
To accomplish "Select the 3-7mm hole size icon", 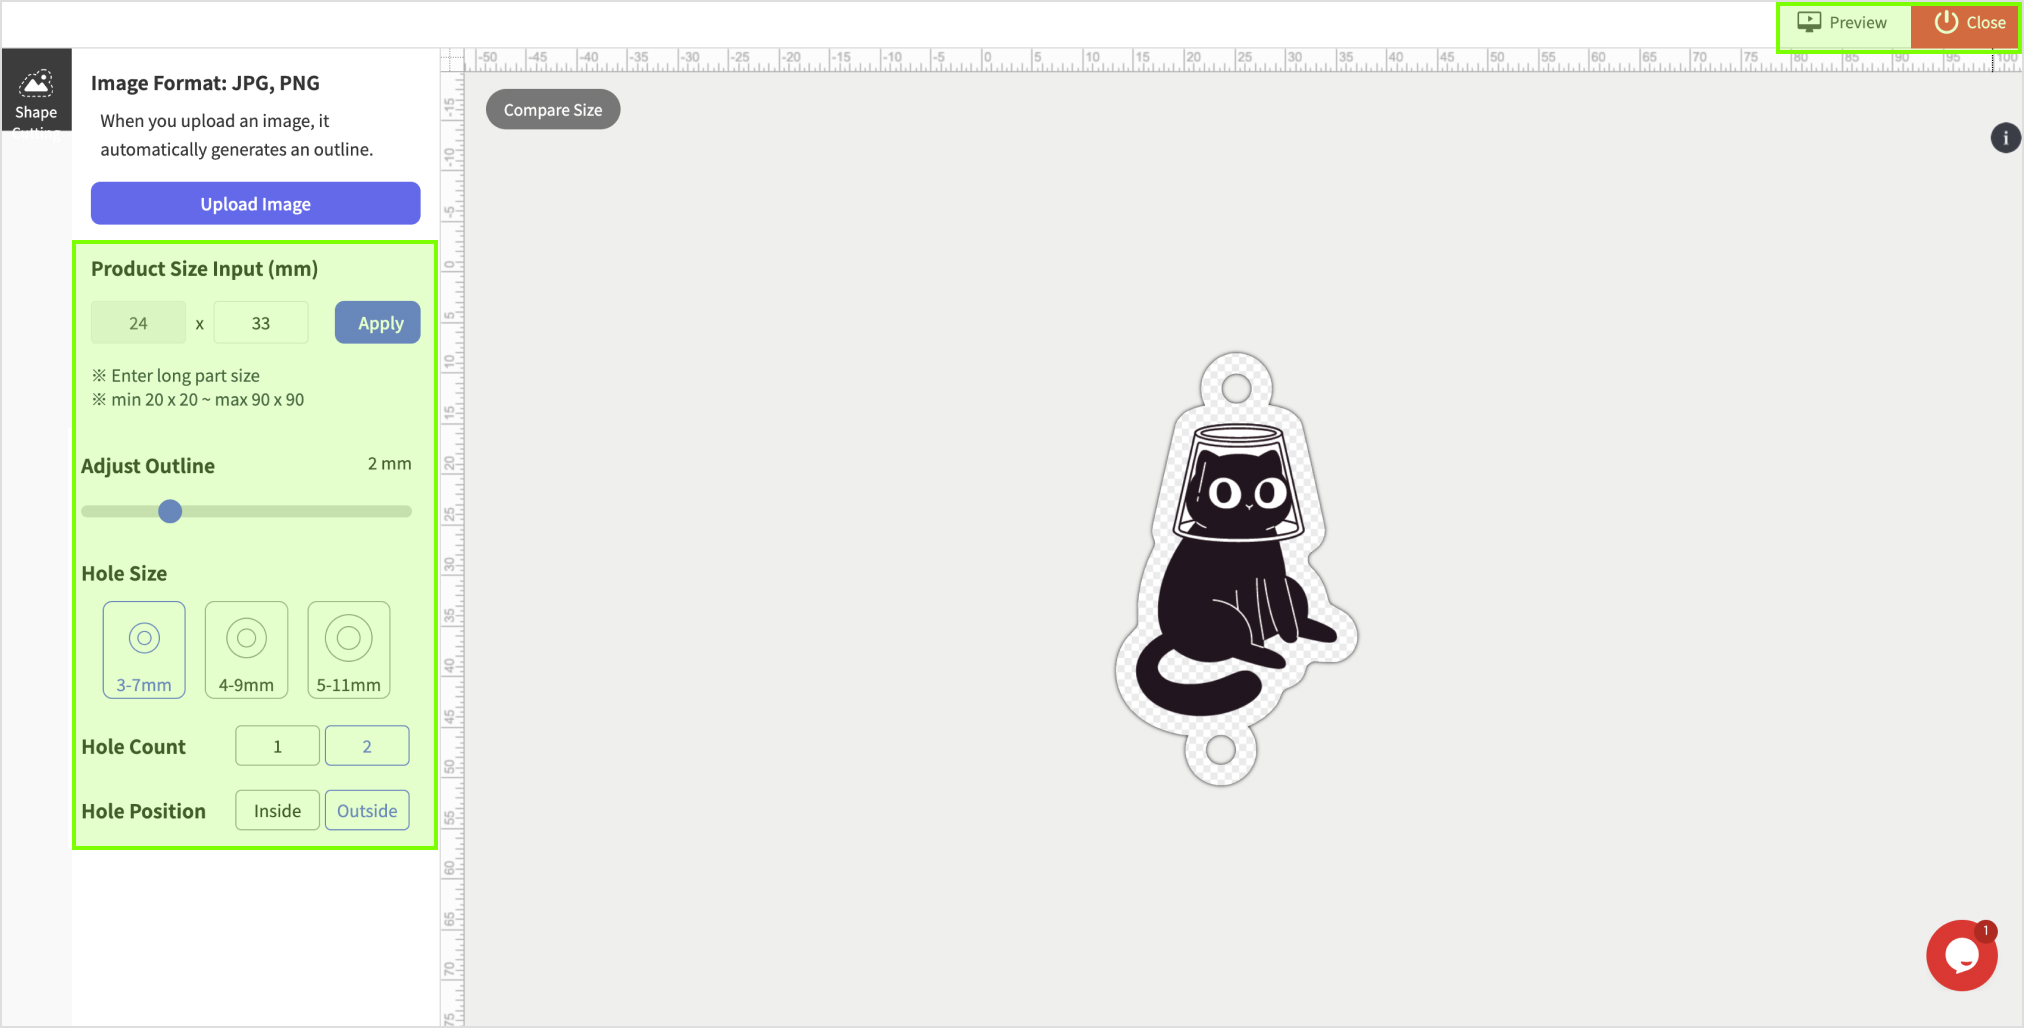I will (x=144, y=638).
